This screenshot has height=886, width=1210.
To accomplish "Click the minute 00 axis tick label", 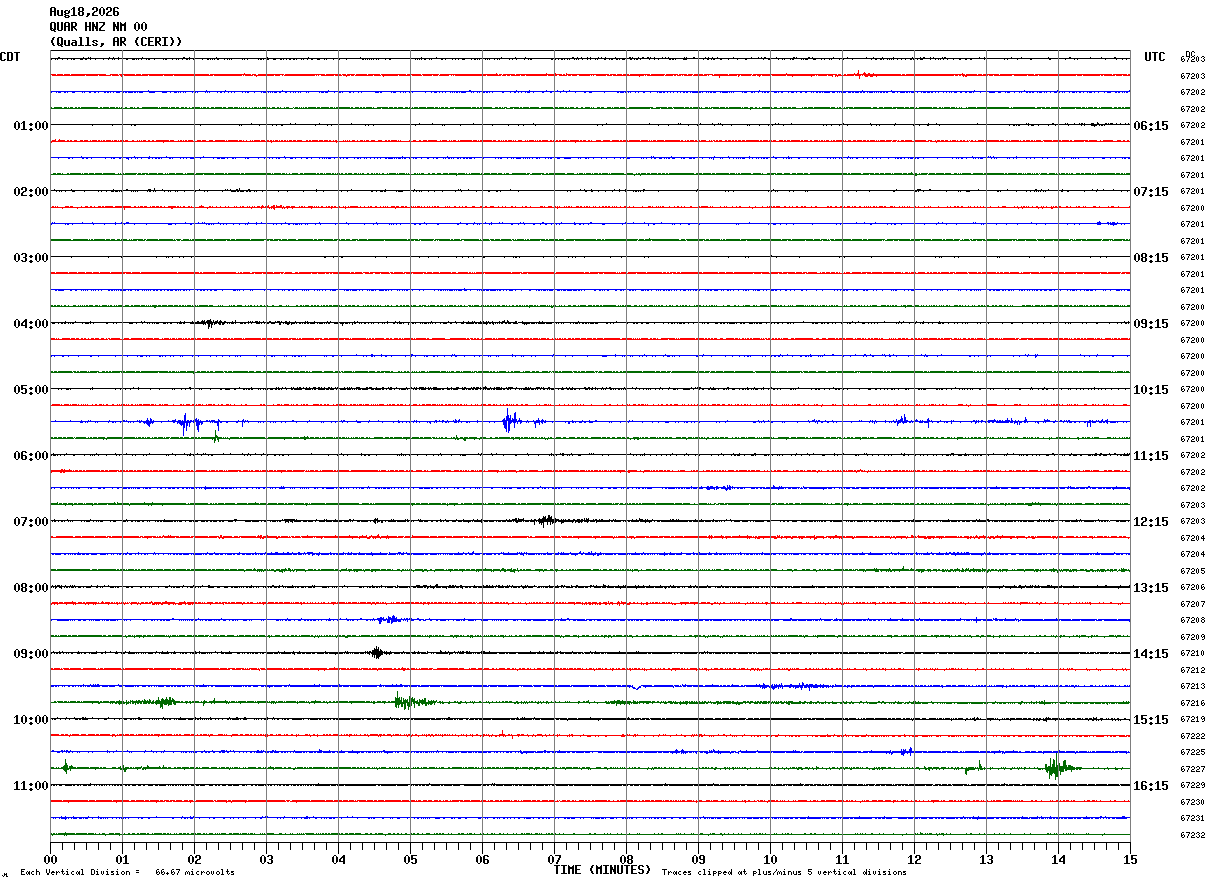I will tap(50, 859).
